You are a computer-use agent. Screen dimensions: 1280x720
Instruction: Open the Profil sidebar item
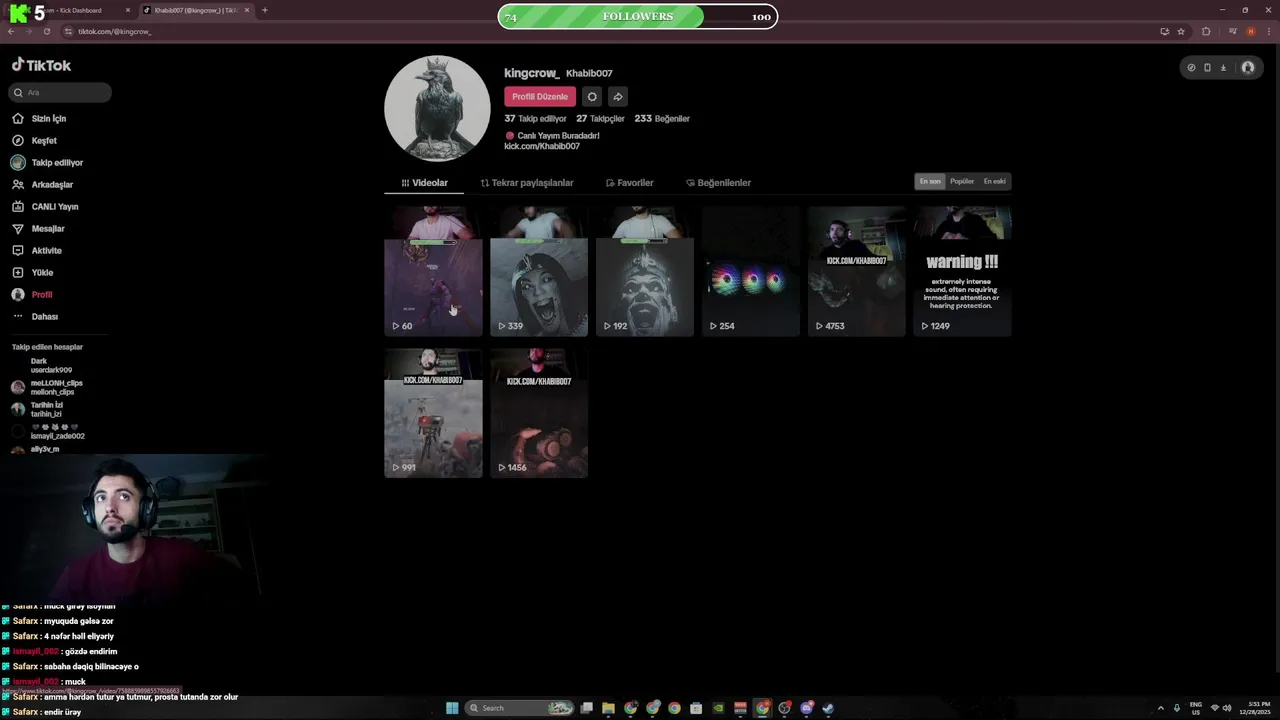[x=32, y=294]
